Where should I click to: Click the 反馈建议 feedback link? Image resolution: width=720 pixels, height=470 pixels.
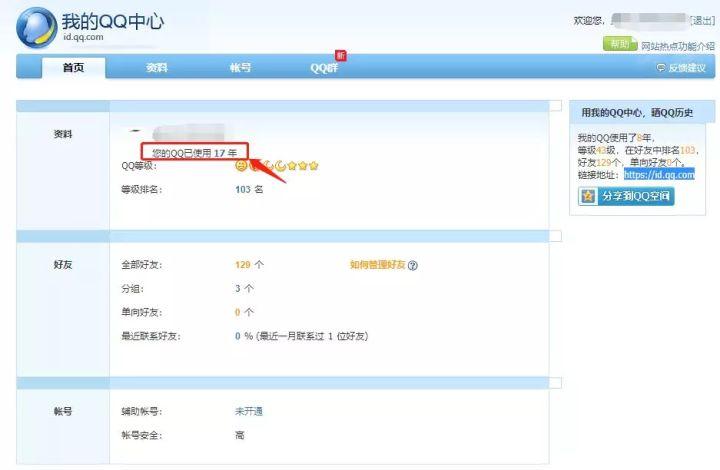(x=686, y=68)
